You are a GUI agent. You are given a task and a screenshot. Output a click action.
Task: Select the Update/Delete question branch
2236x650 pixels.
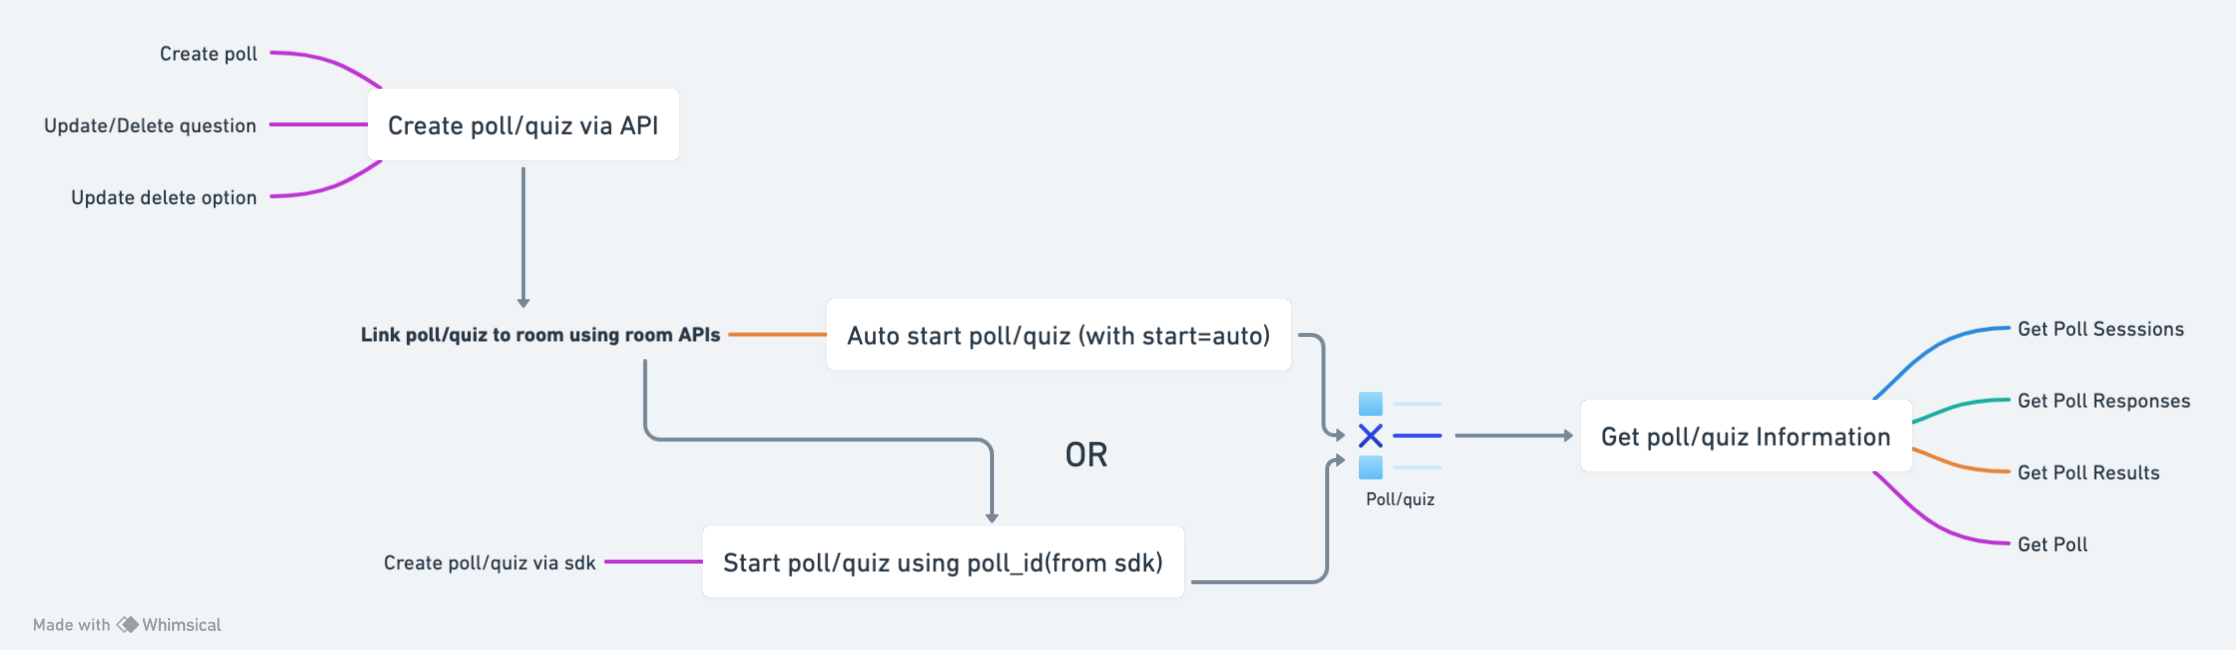(150, 126)
